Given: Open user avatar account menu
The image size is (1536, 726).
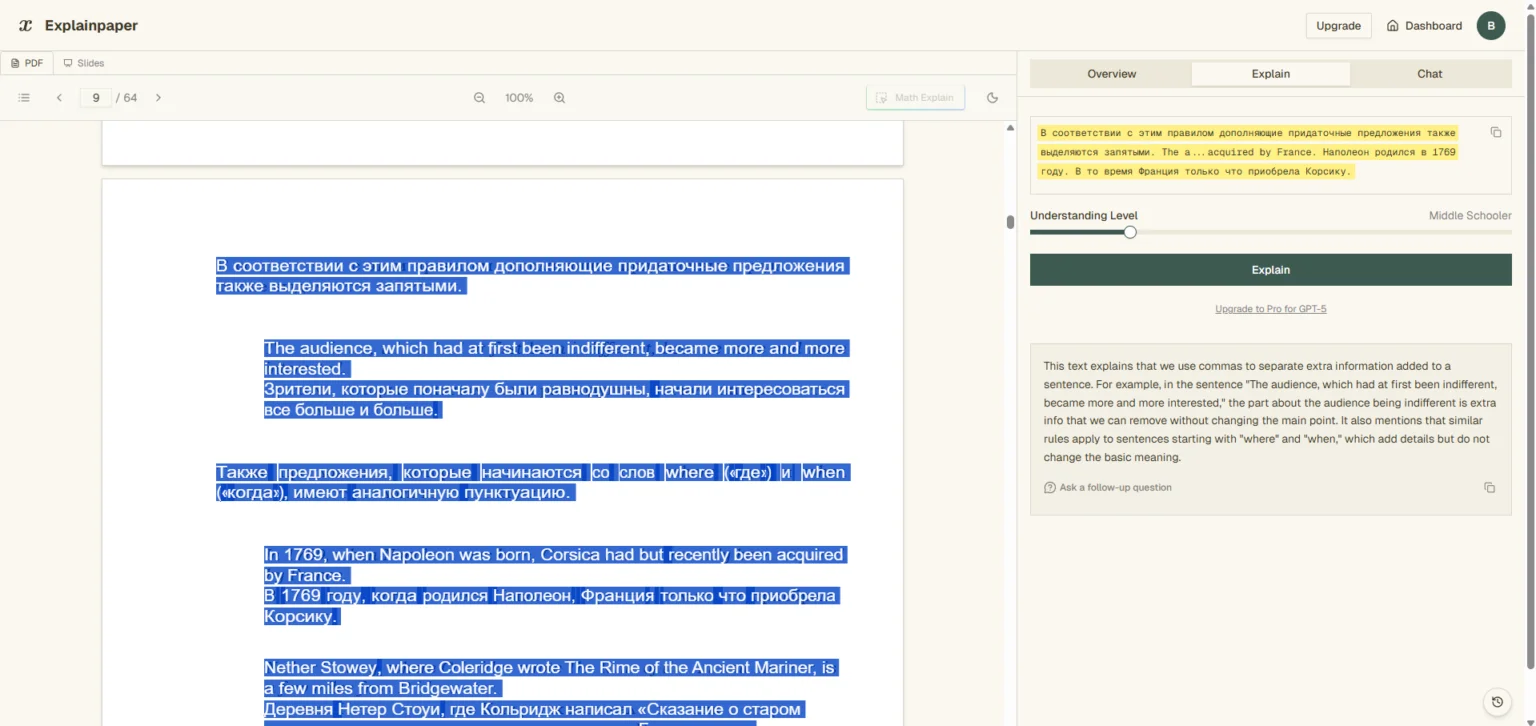Looking at the screenshot, I should [x=1490, y=26].
